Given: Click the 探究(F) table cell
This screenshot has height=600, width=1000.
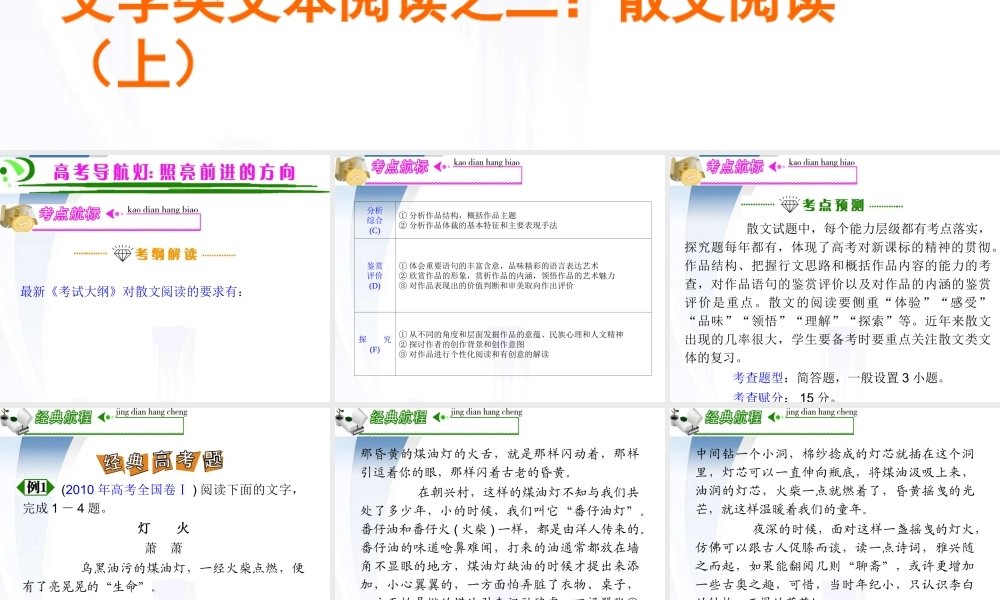Looking at the screenshot, I should click(x=375, y=344).
